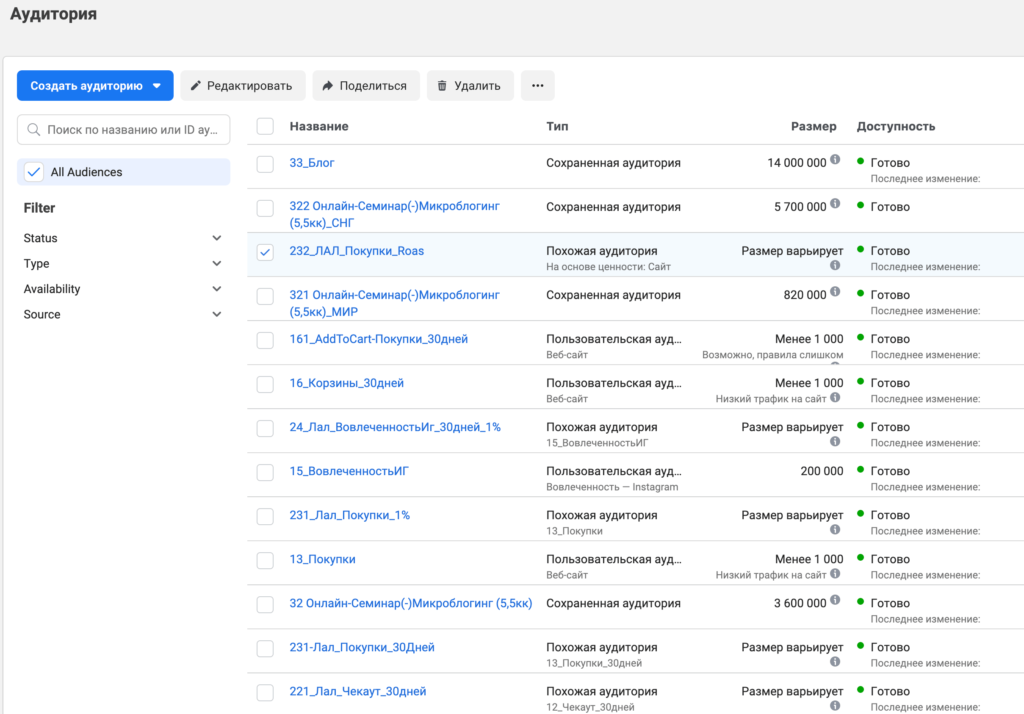The height and width of the screenshot is (714, 1024).
Task: Sort by the Название column header
Action: pyautogui.click(x=319, y=126)
